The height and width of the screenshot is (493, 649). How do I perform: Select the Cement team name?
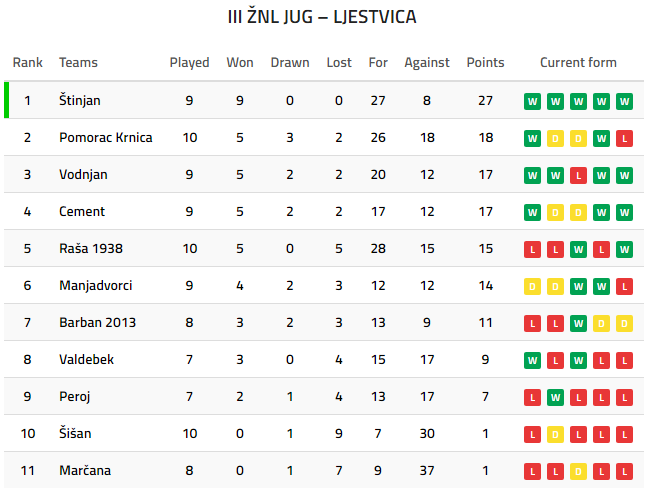pos(82,212)
